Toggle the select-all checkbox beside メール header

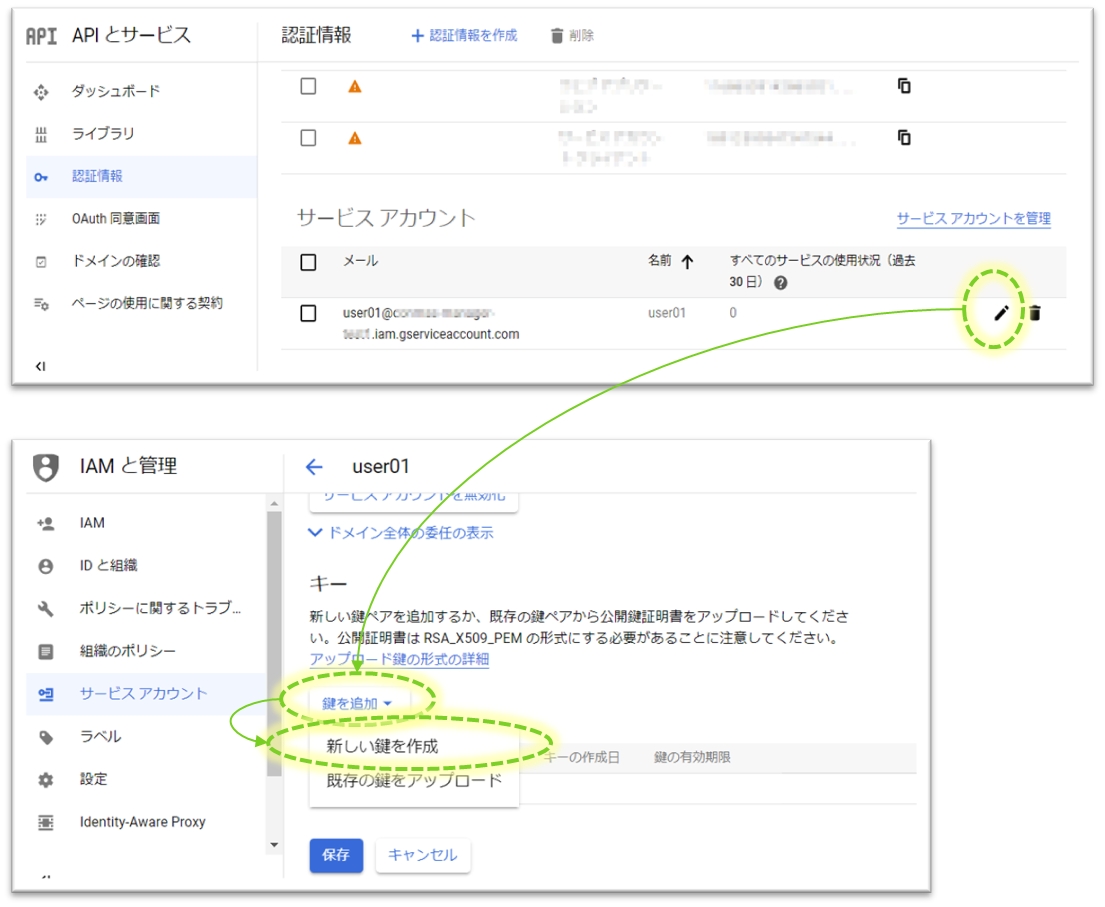coord(308,262)
